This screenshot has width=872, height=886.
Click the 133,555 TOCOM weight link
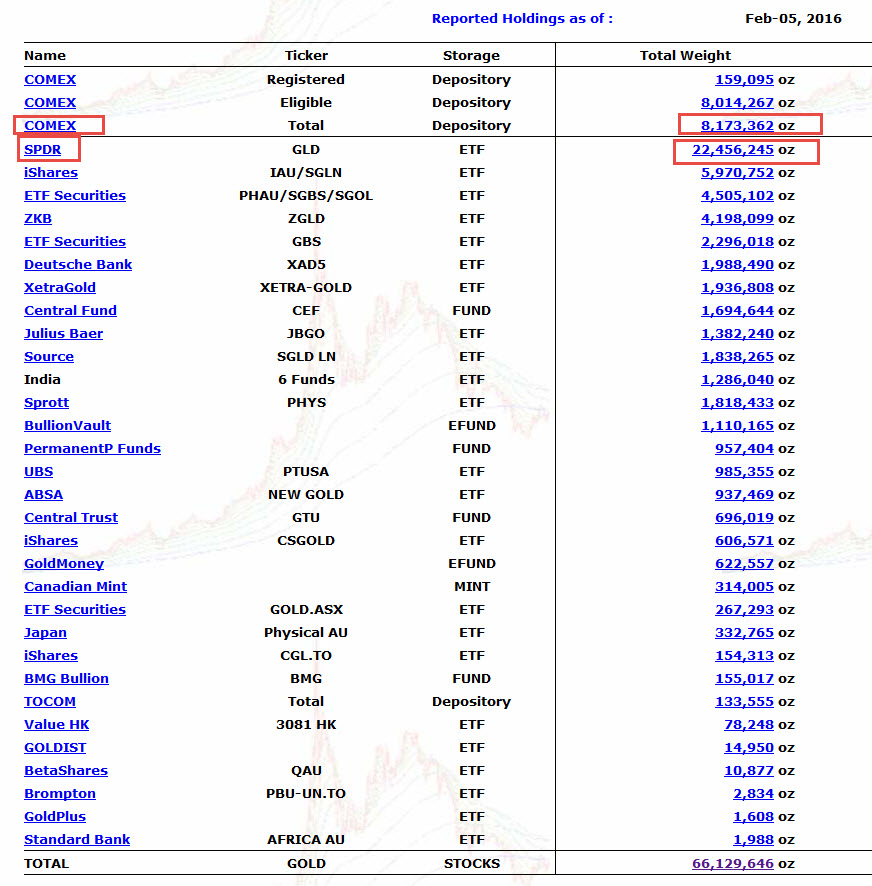(x=744, y=702)
